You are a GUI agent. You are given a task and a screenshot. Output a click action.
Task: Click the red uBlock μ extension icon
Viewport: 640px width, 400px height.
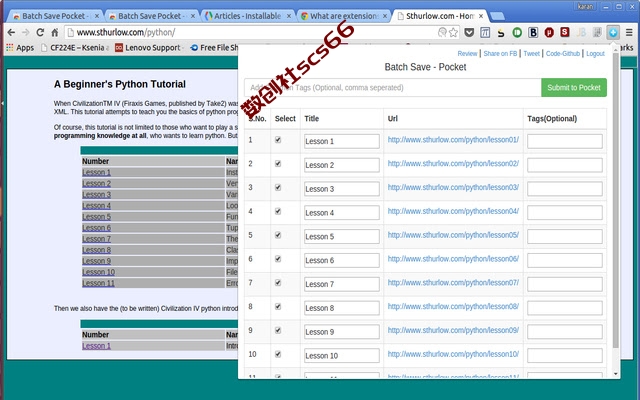(x=549, y=32)
